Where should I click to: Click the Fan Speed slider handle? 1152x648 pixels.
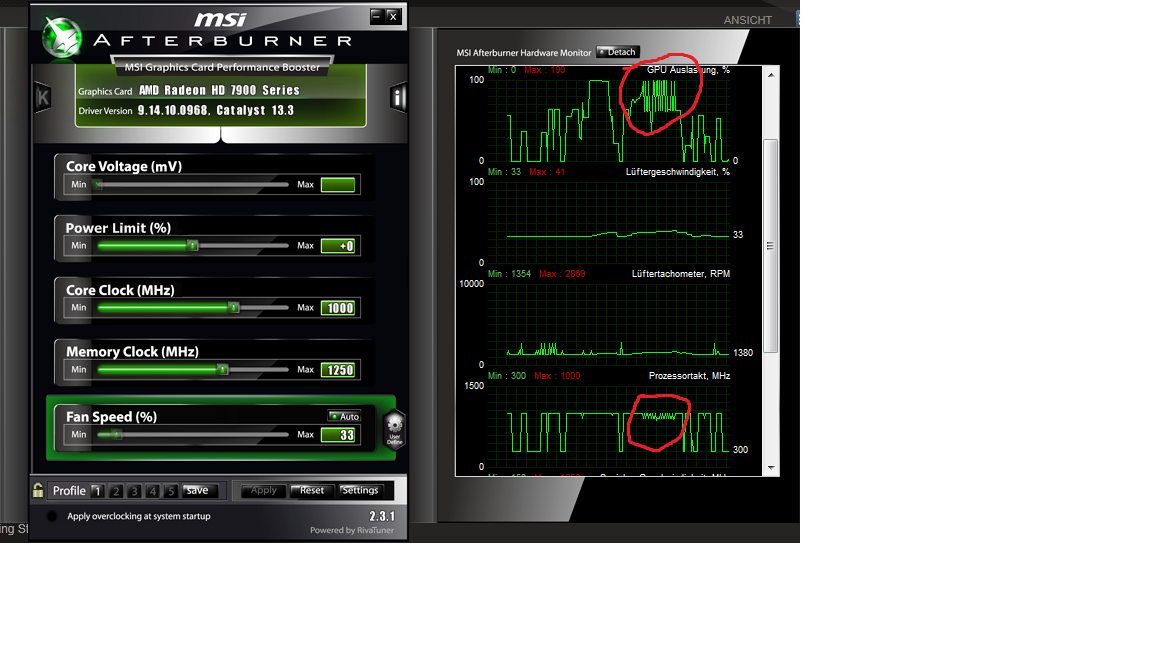point(115,434)
